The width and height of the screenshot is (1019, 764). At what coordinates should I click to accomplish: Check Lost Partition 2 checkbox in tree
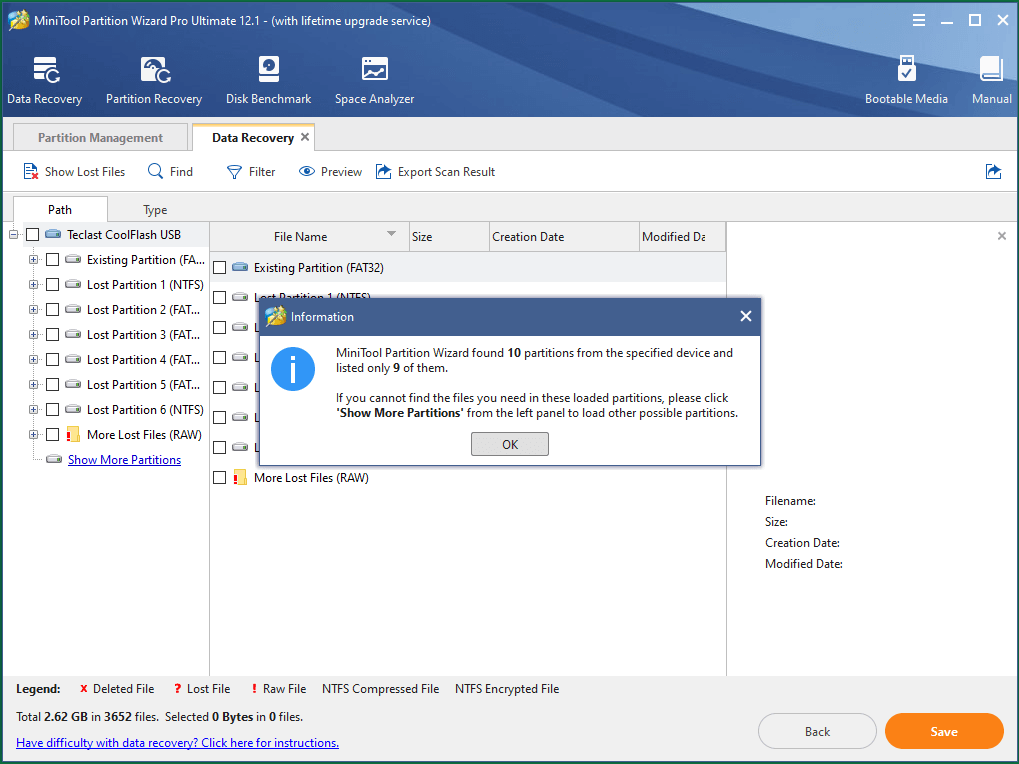tap(53, 309)
